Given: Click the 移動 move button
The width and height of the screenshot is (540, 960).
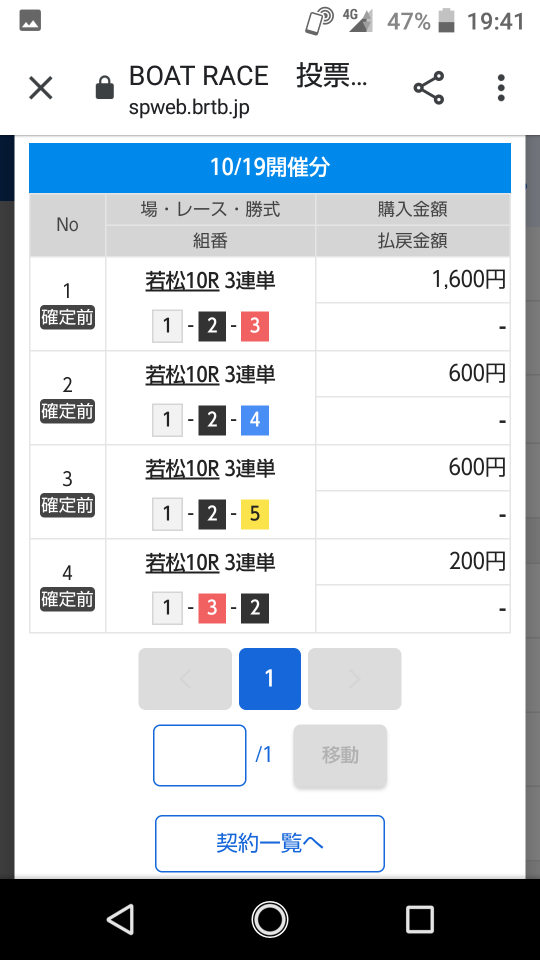Looking at the screenshot, I should [340, 756].
